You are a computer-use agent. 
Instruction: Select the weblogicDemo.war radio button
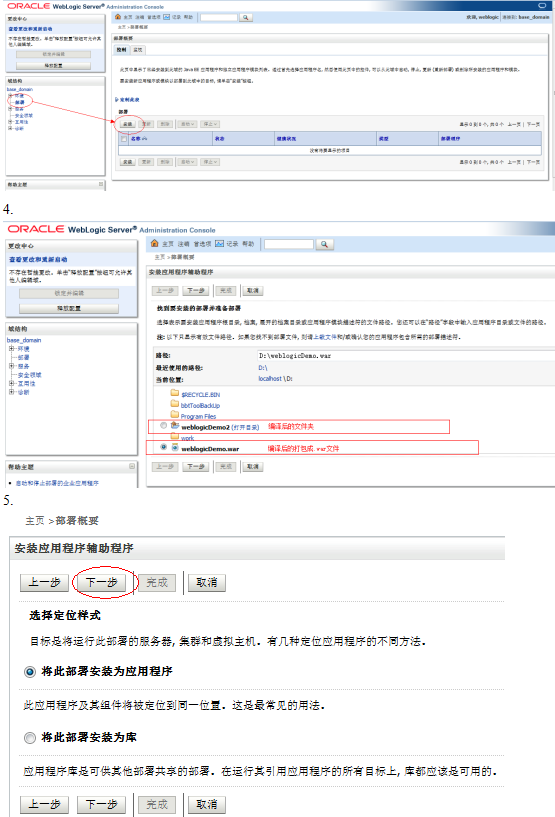(164, 447)
